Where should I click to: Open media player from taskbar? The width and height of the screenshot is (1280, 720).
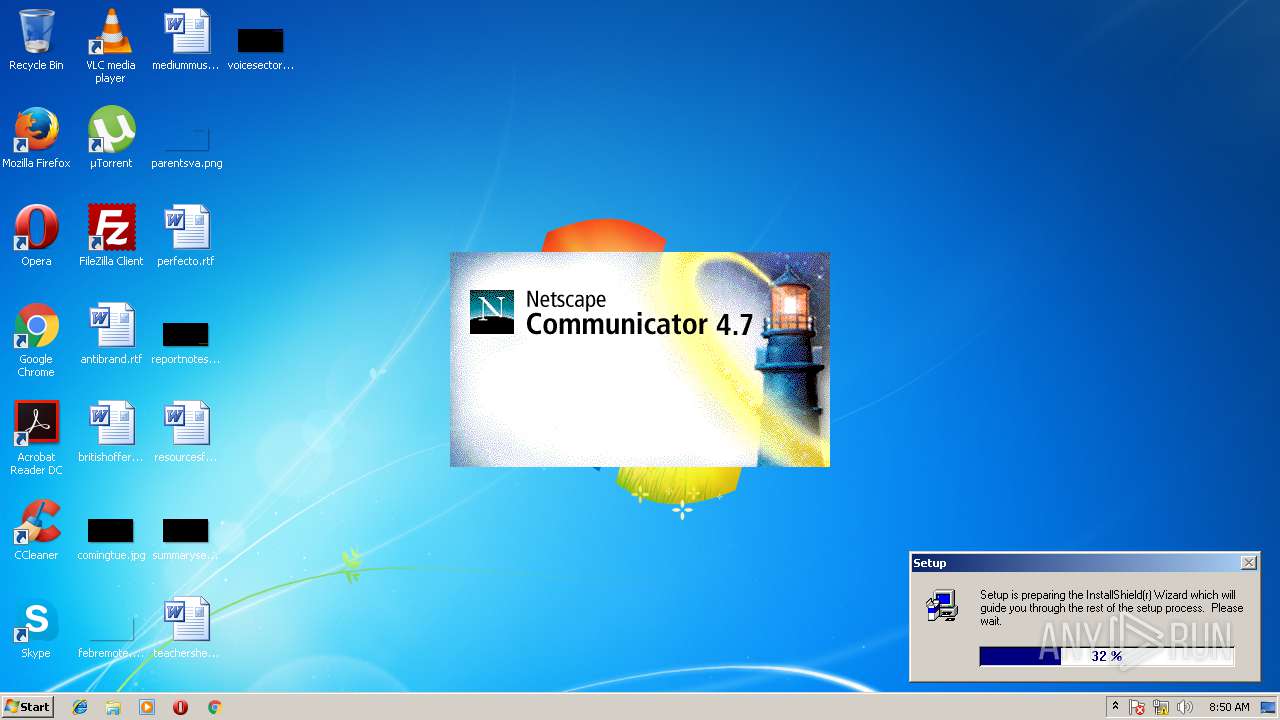pos(147,707)
